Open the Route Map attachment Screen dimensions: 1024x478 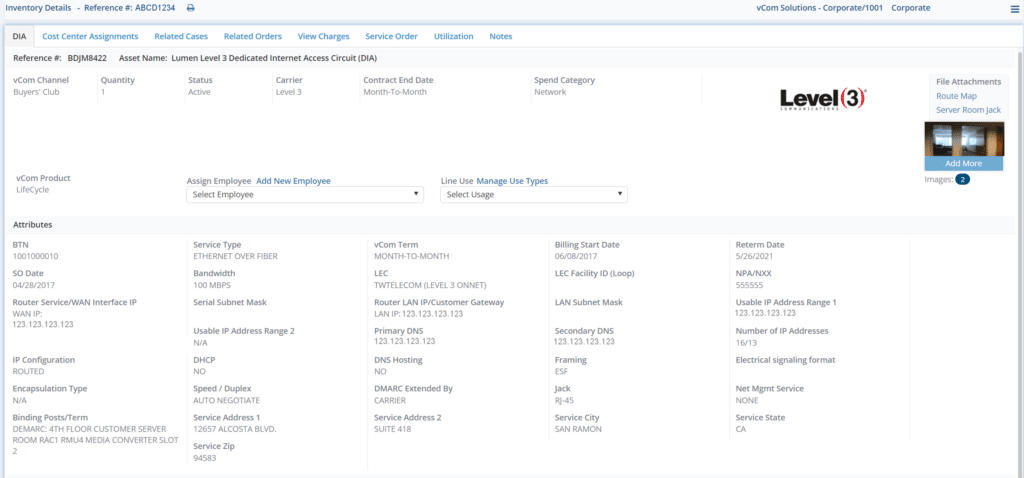point(954,96)
